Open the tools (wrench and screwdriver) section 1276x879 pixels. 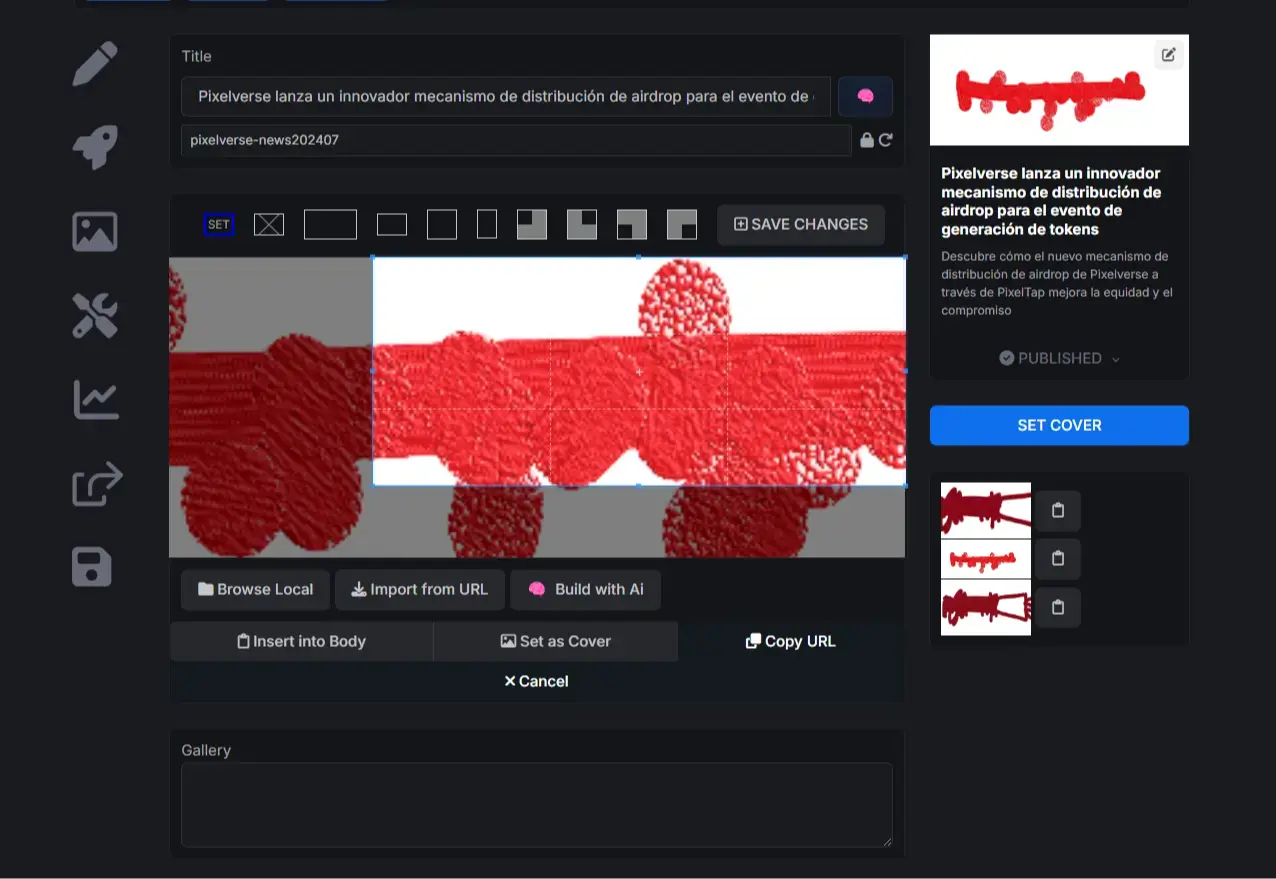(x=95, y=315)
